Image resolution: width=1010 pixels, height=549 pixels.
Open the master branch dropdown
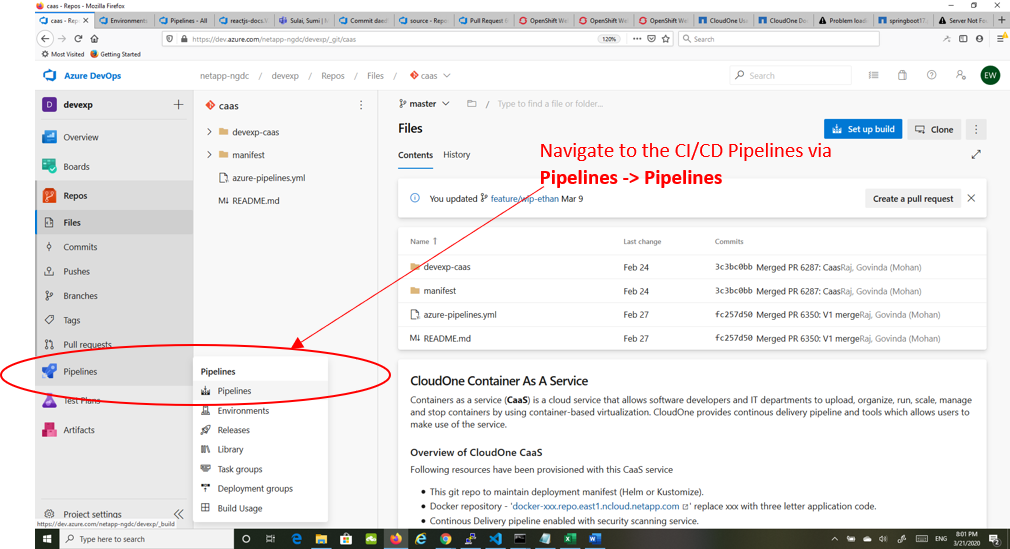click(424, 104)
